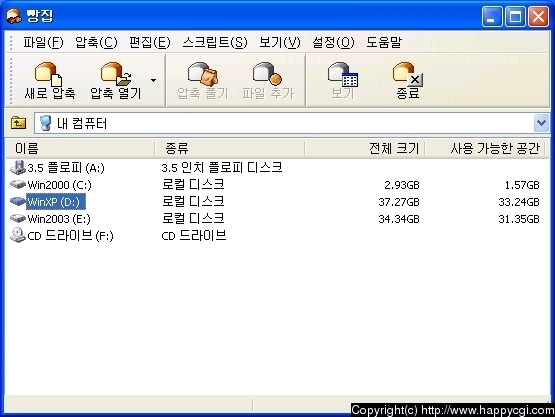Expand the 압축 열기 dropdown arrow
This screenshot has width=555, height=417.
tap(153, 80)
